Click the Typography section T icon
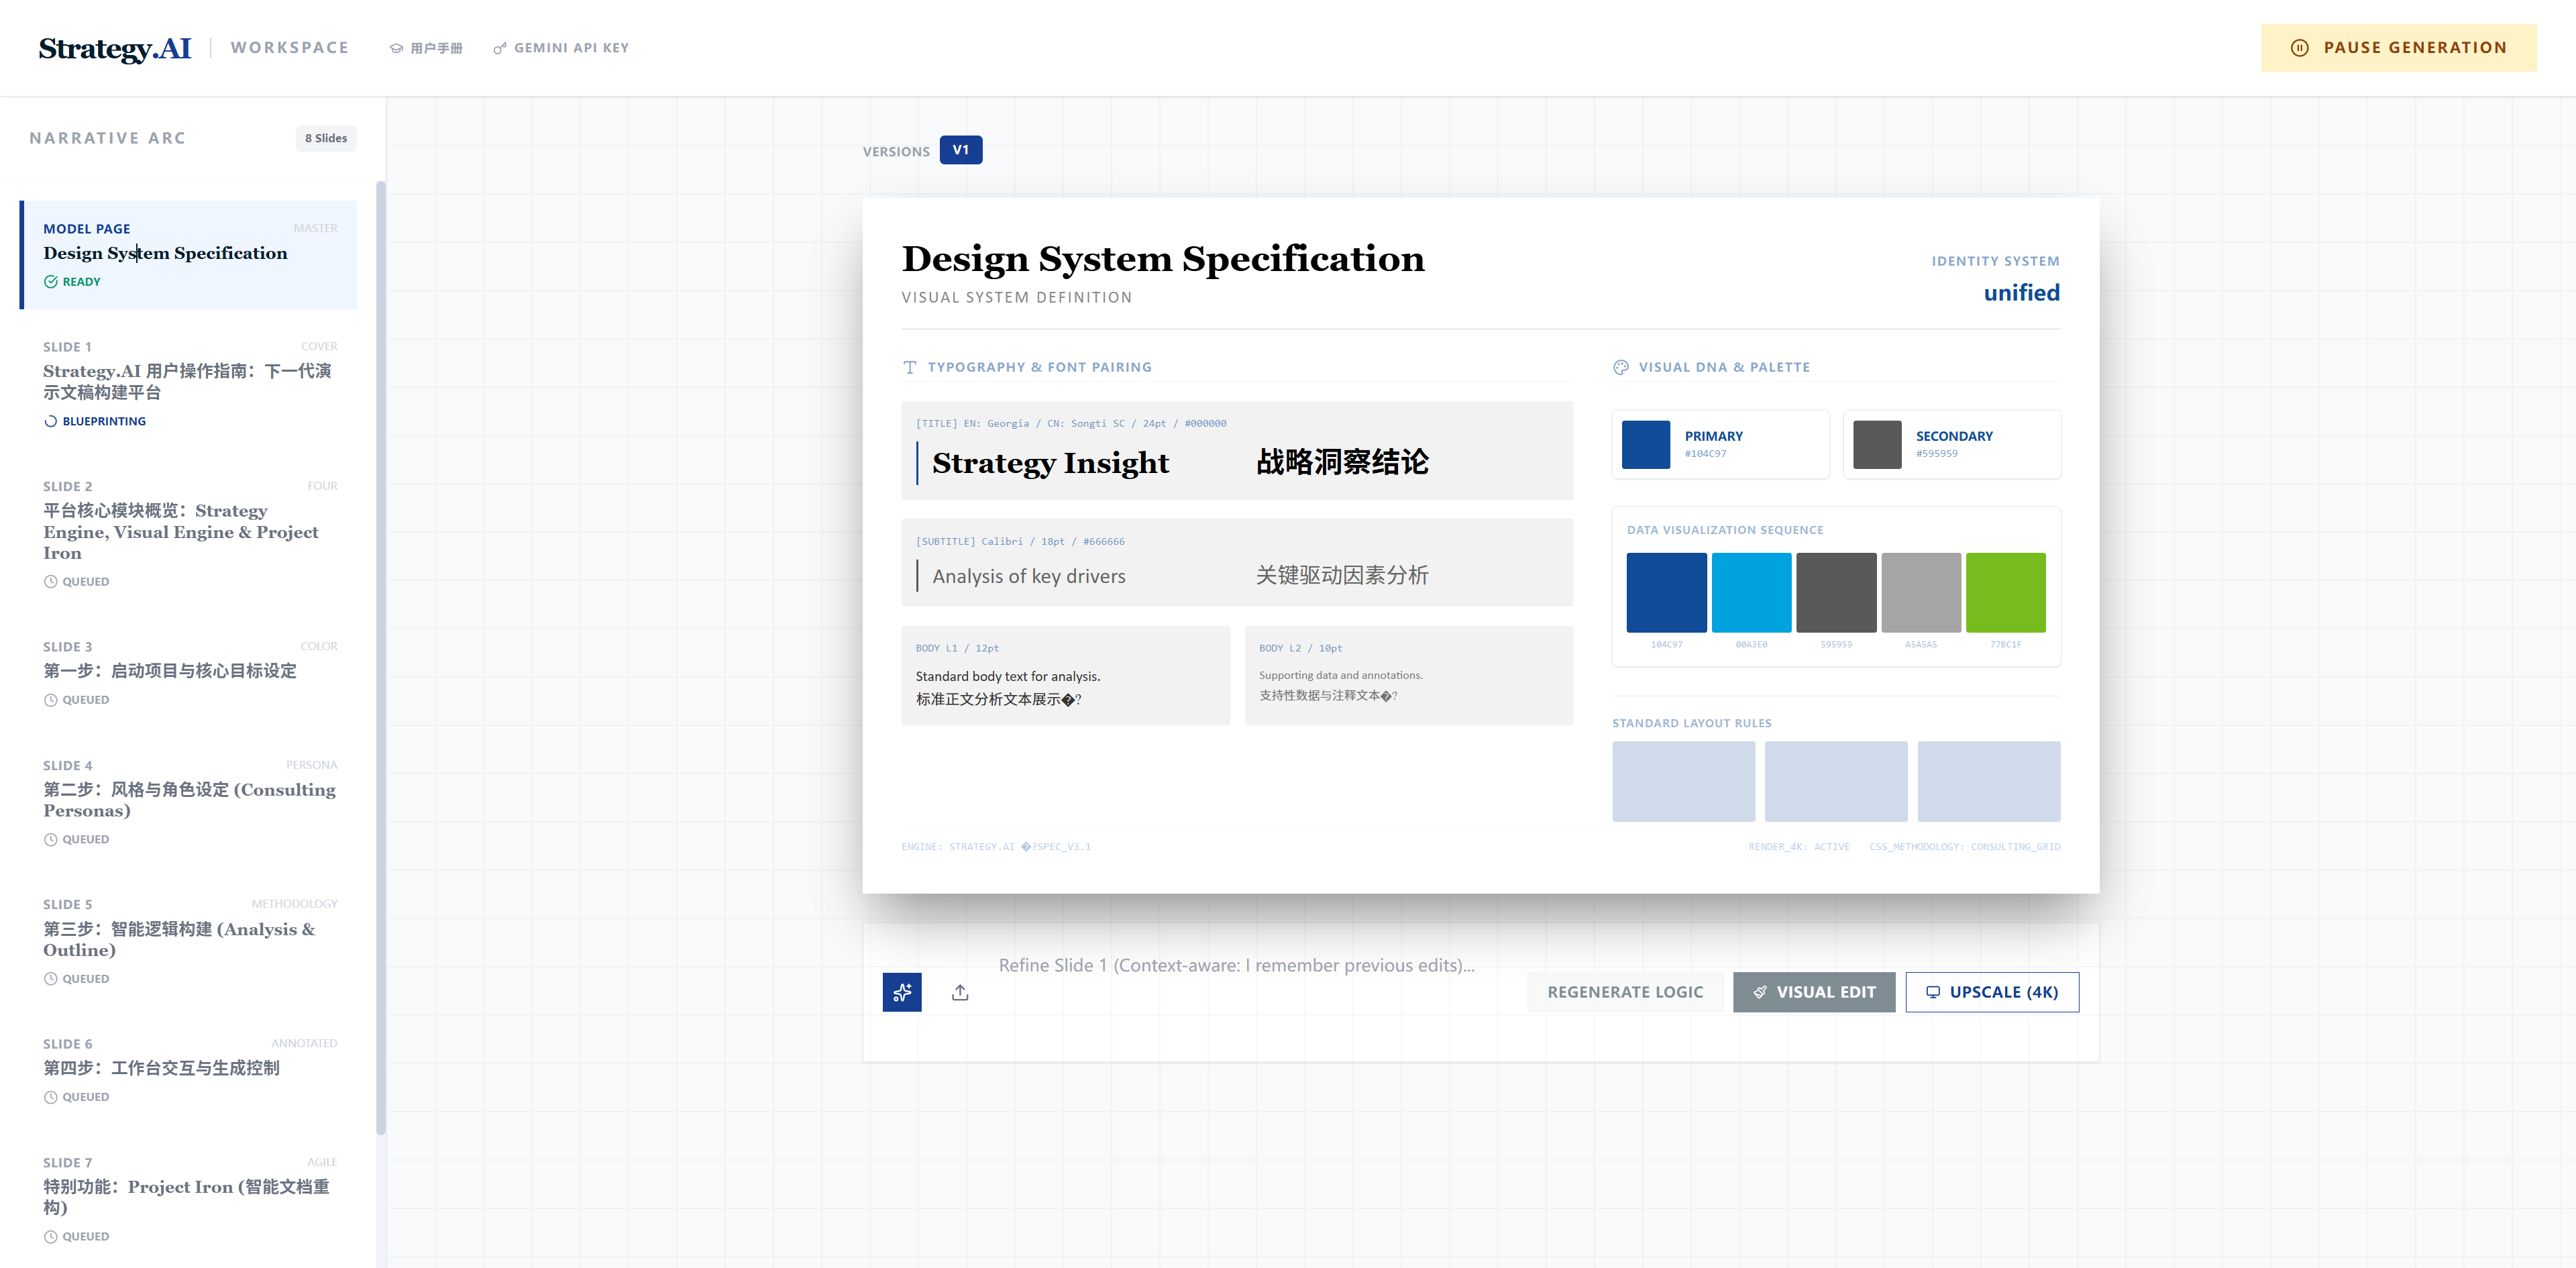 point(909,367)
